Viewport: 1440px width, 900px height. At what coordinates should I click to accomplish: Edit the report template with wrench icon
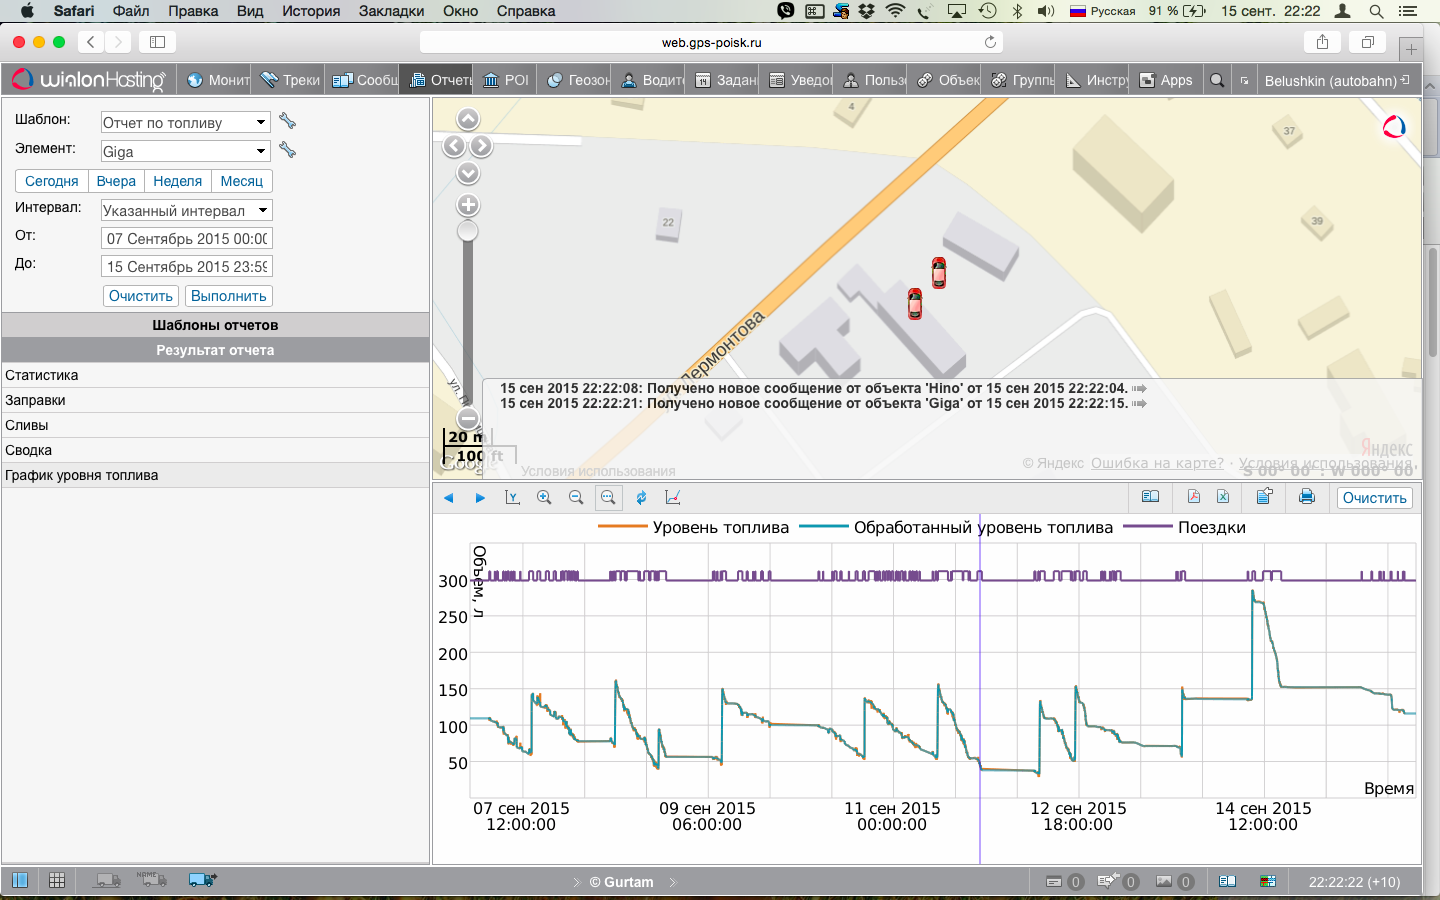(x=288, y=121)
